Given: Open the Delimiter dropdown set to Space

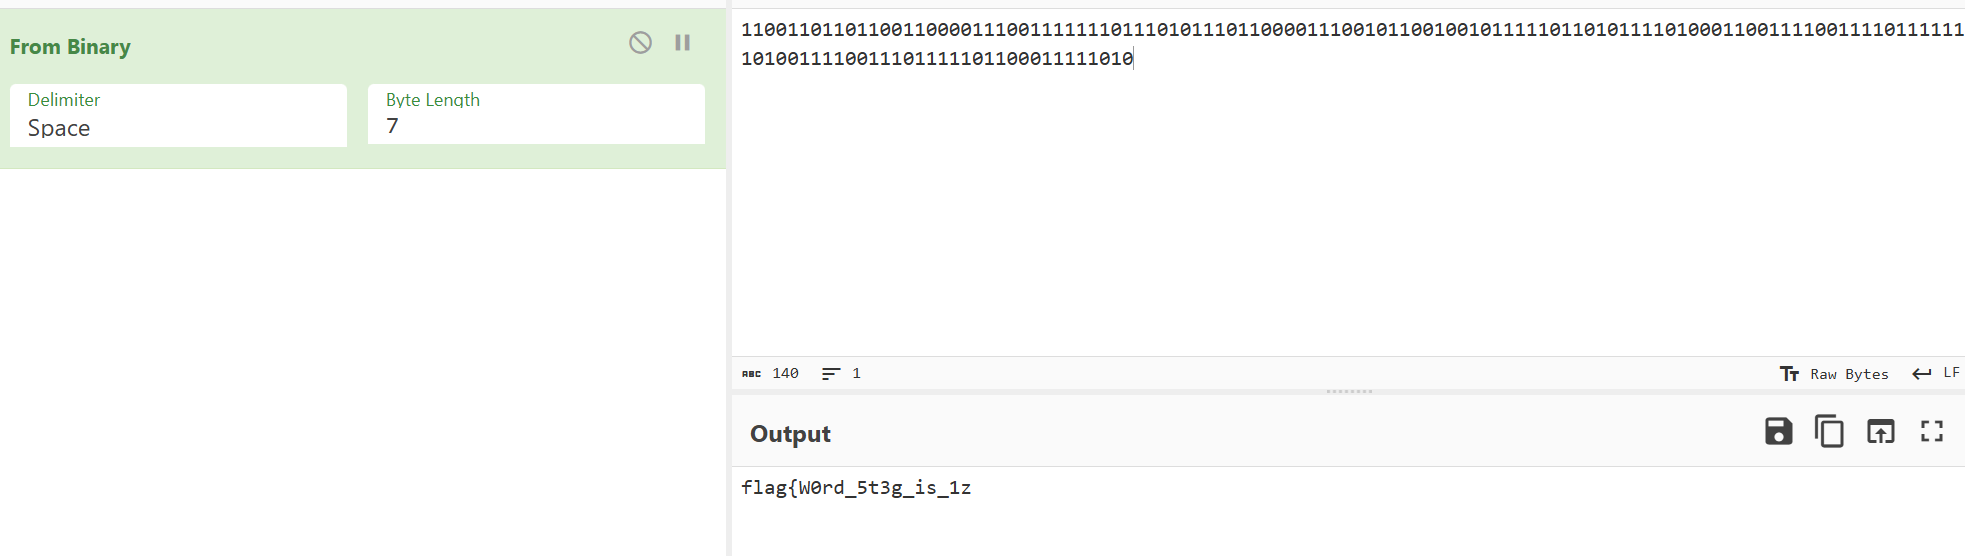Looking at the screenshot, I should (x=178, y=116).
